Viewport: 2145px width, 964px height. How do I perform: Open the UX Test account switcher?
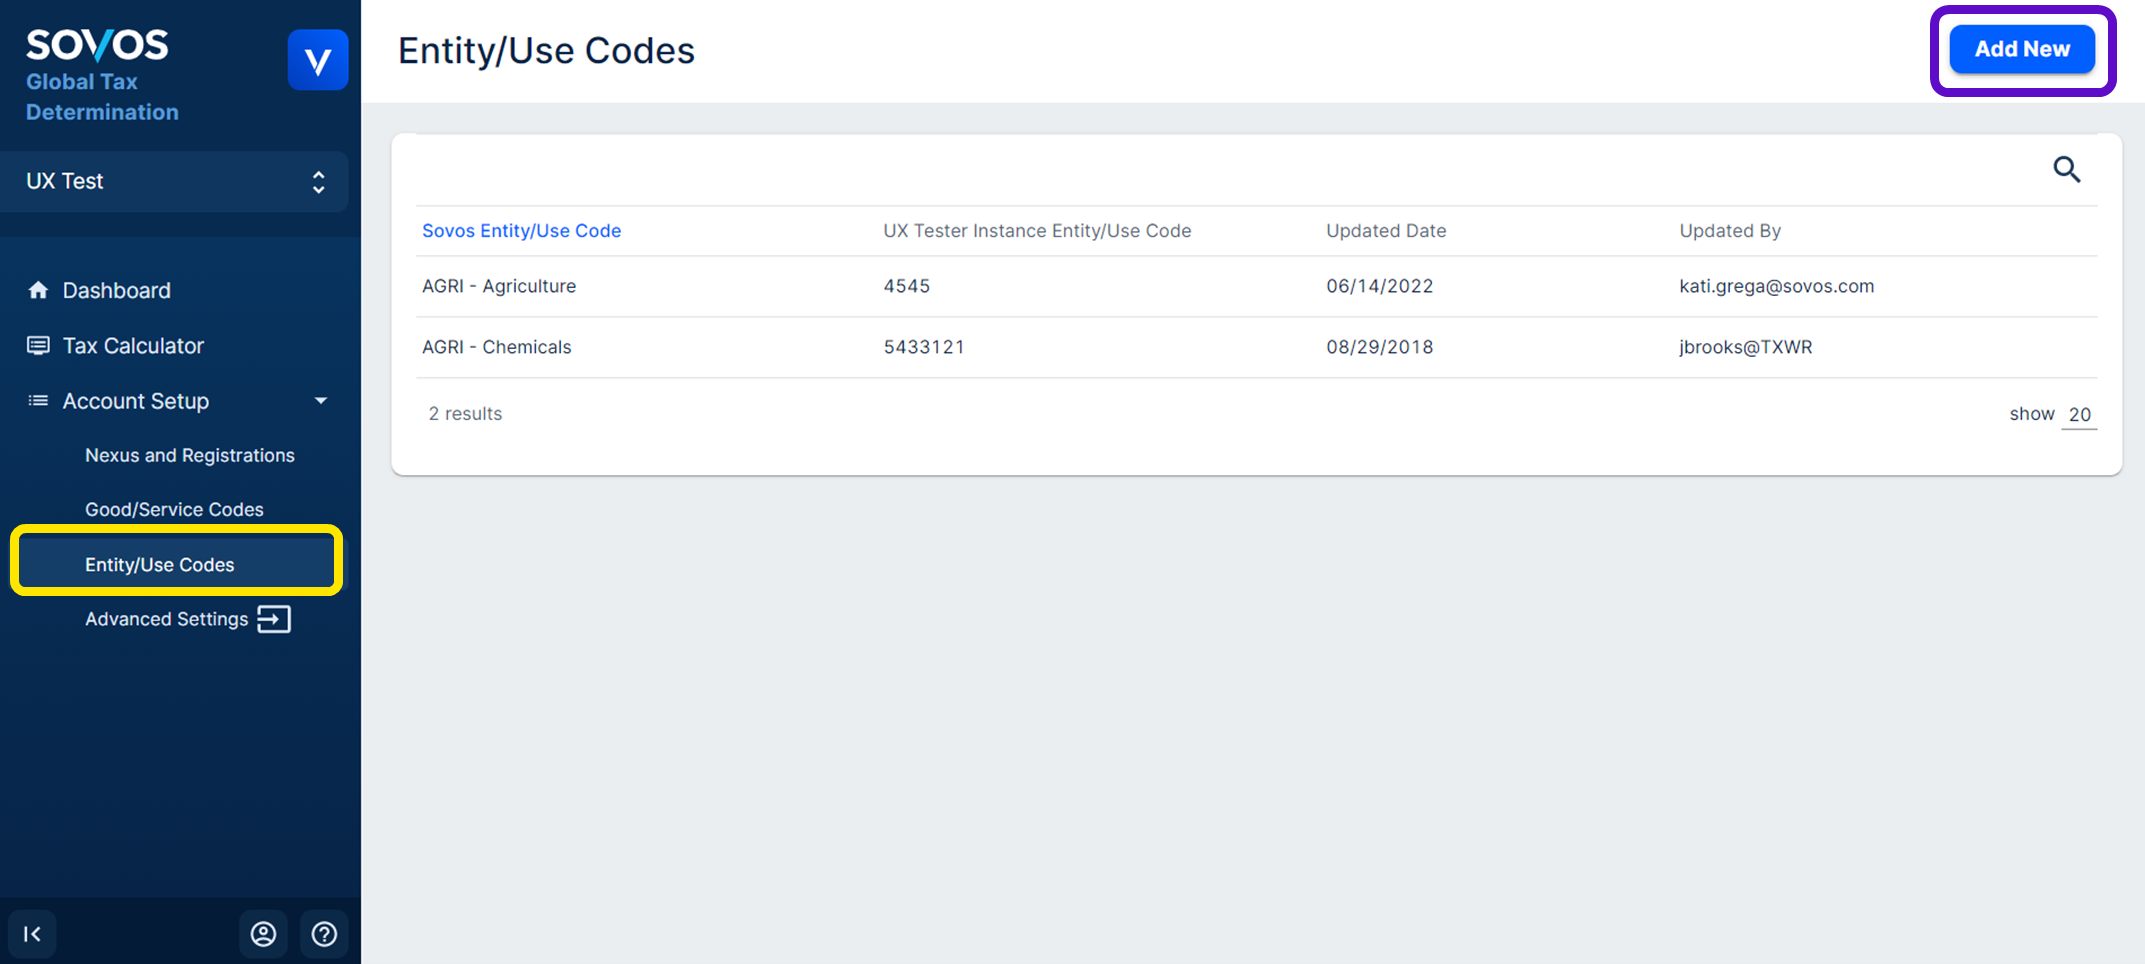coord(175,181)
